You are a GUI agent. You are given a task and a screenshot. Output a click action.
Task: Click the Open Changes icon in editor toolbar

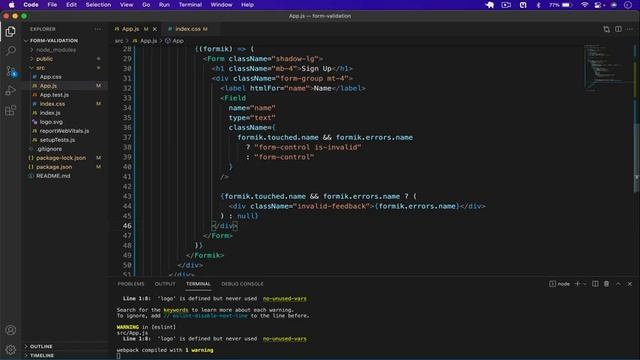coord(607,29)
